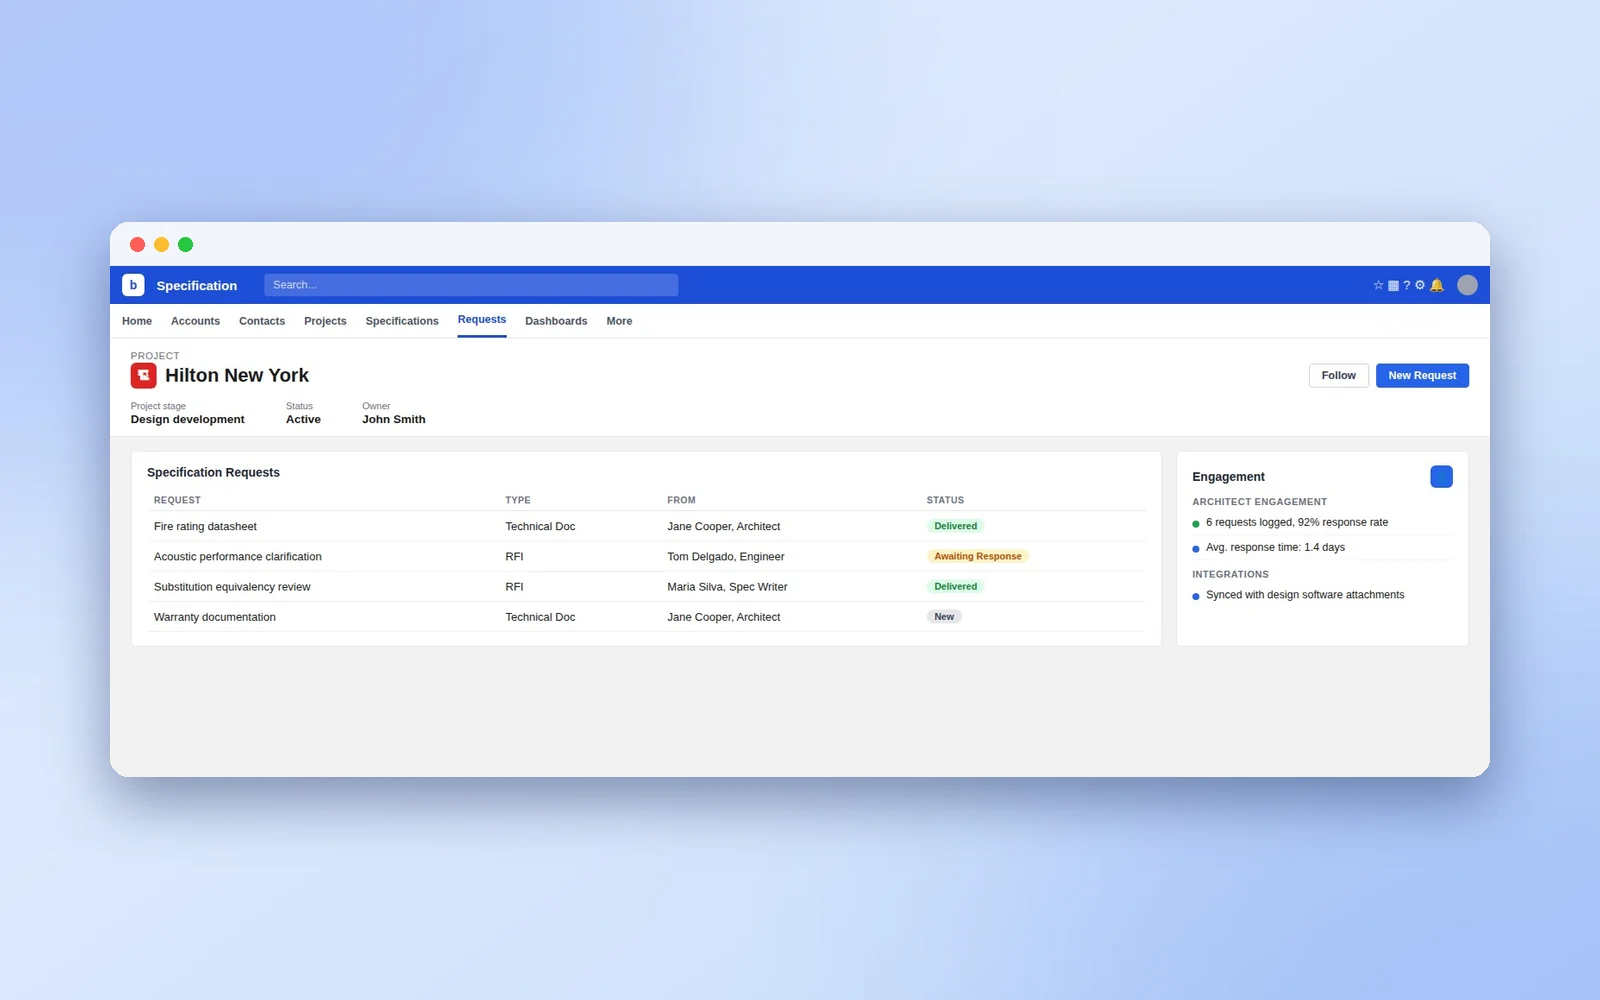Viewport: 1600px width, 1000px height.
Task: Click the FROM column header
Action: [x=681, y=500]
